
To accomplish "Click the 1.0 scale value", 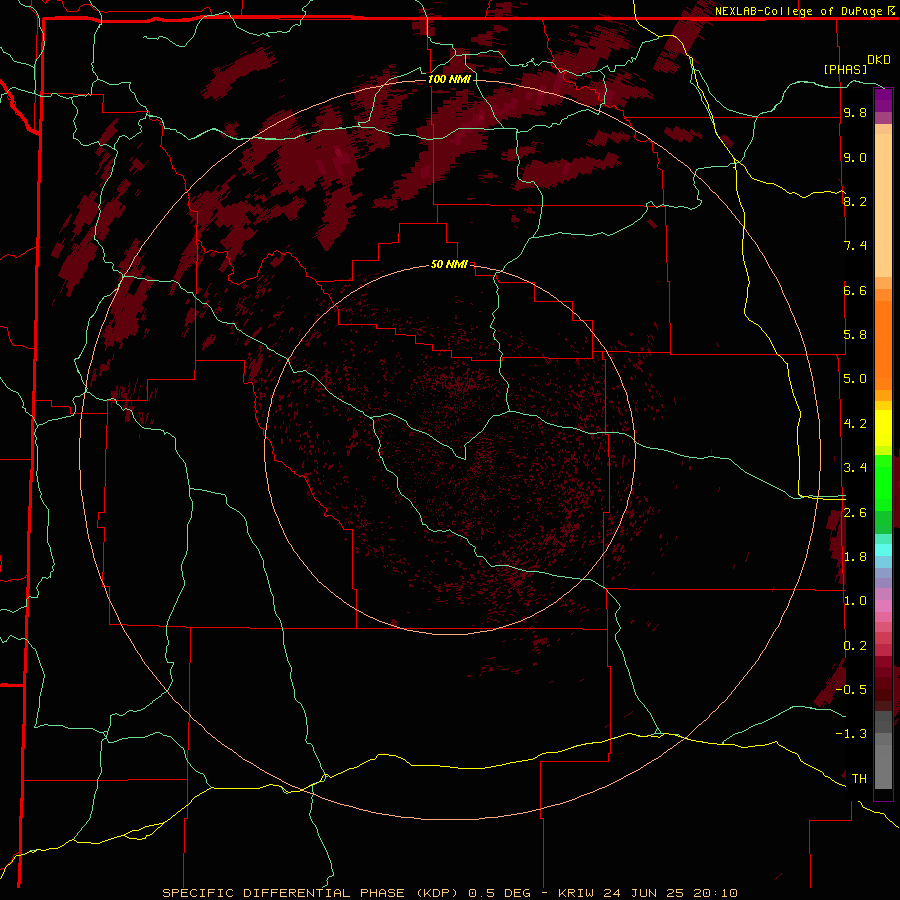I will point(855,601).
